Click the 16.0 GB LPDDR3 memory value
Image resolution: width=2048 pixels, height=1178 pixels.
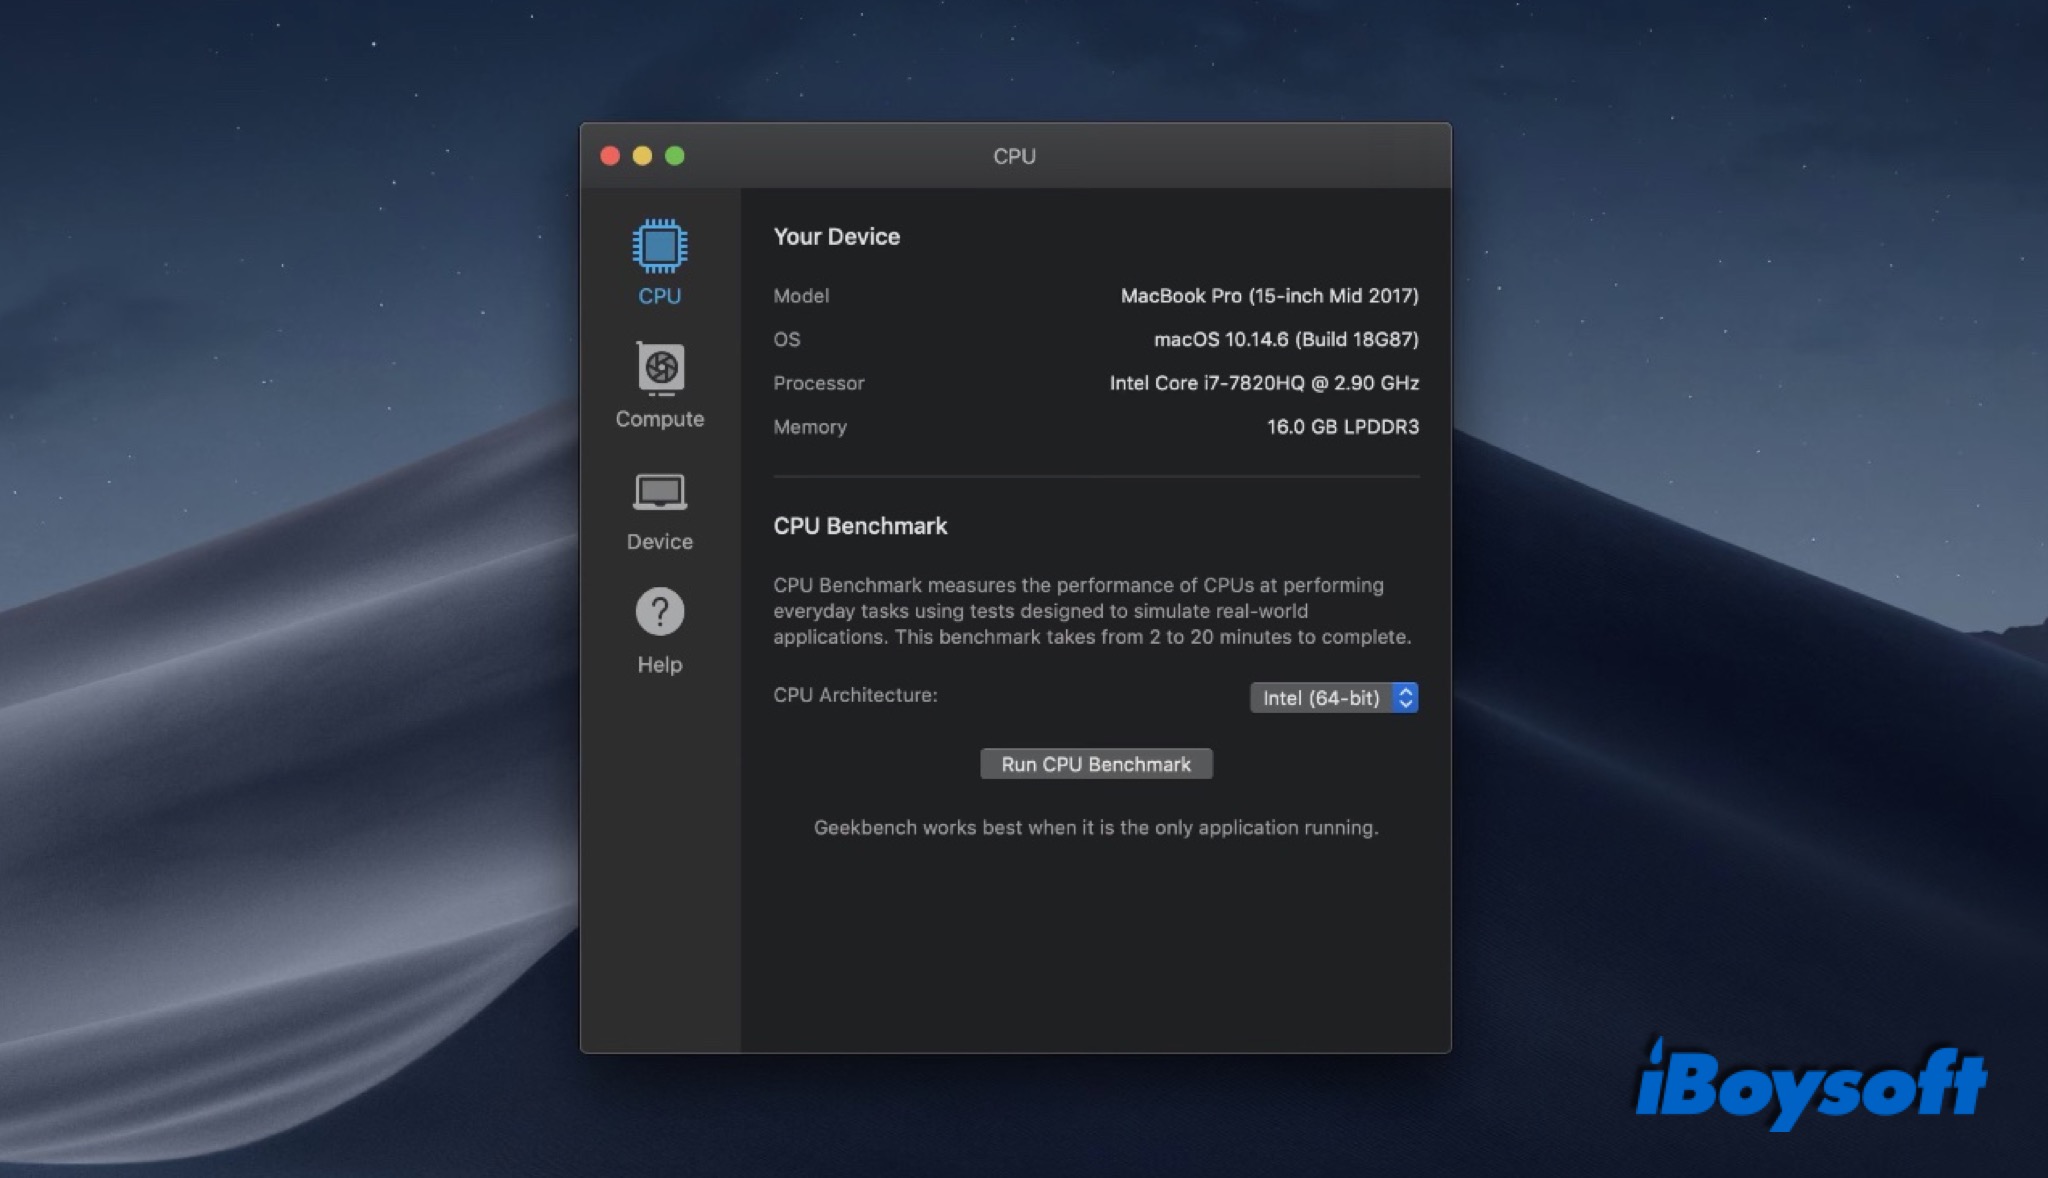tap(1342, 427)
